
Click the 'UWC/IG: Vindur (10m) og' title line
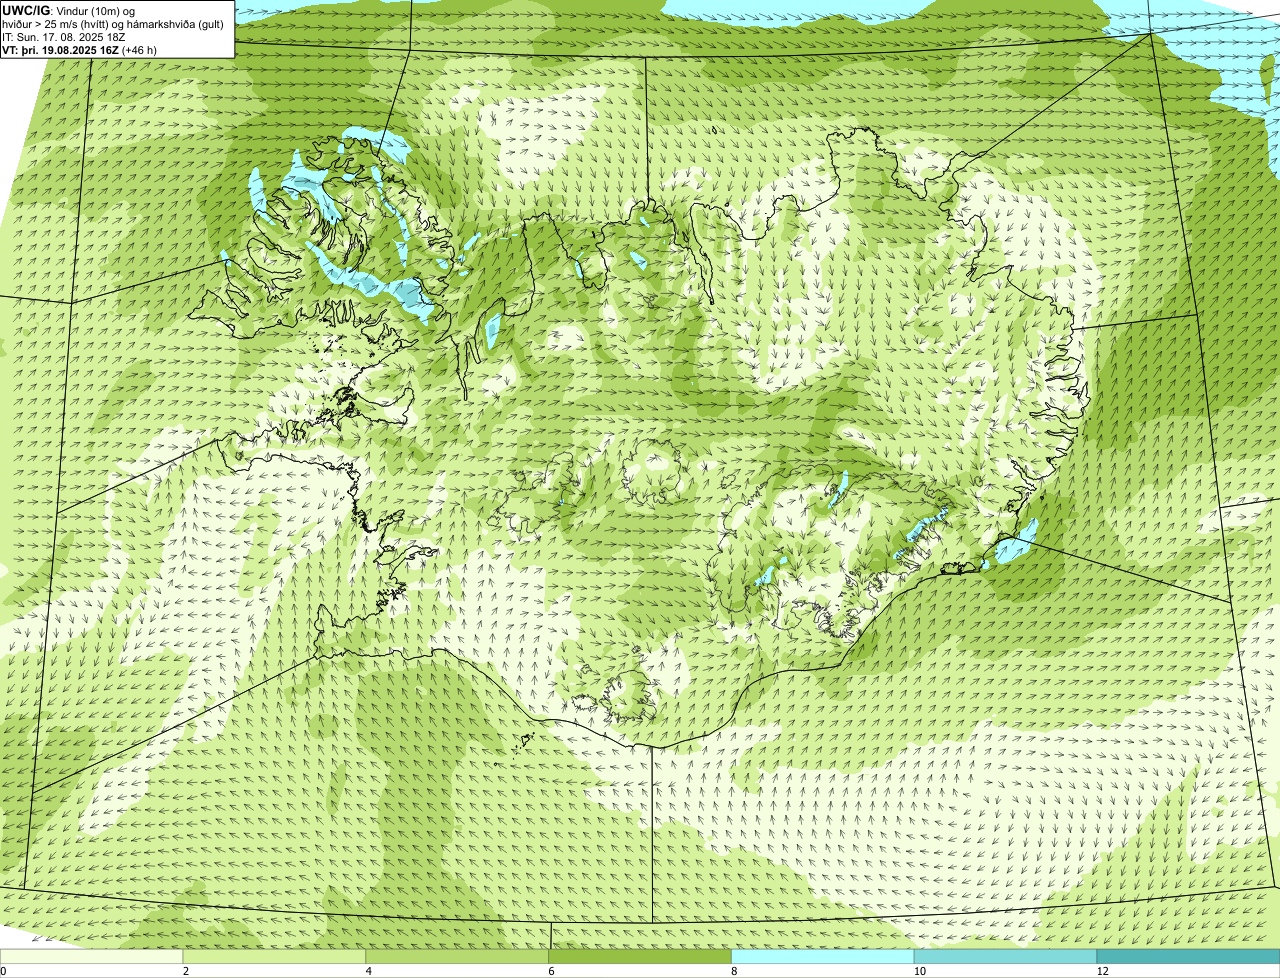[x=69, y=10]
